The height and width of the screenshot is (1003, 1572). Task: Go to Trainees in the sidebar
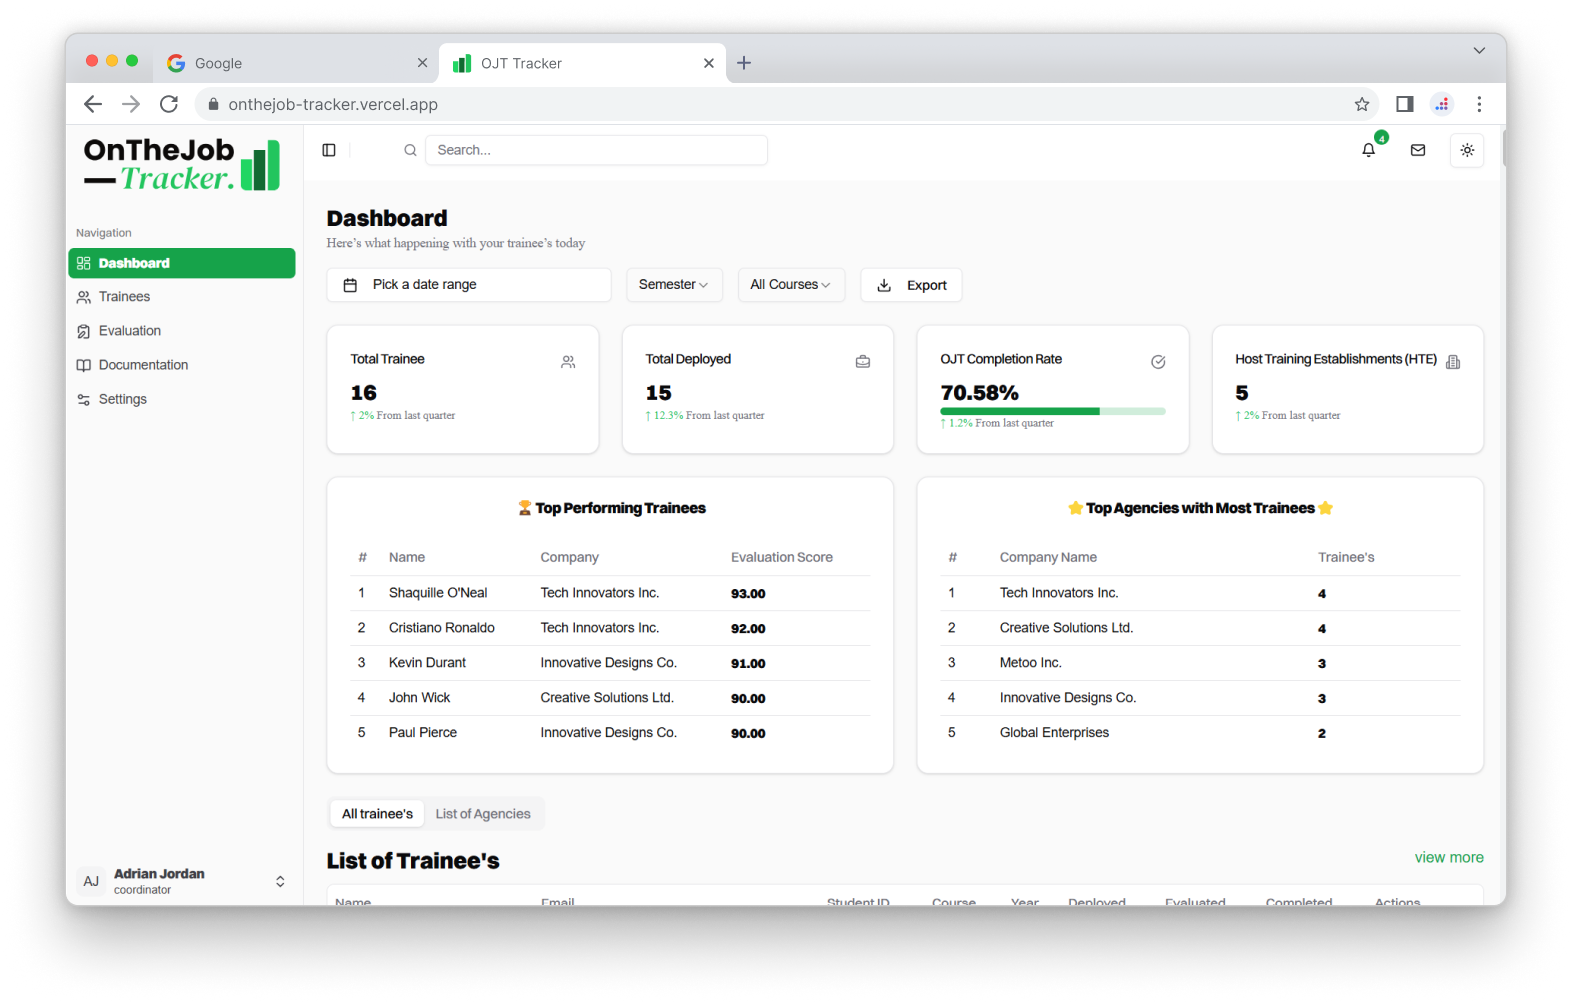(x=124, y=297)
